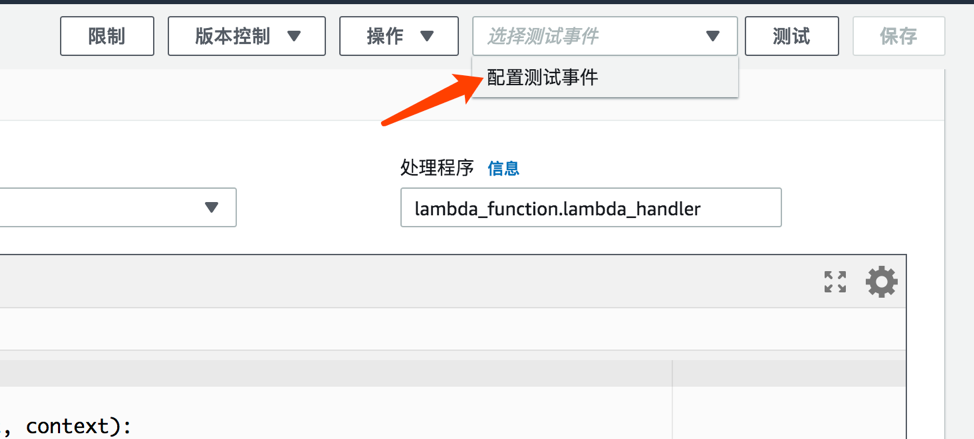Image resolution: width=974 pixels, height=439 pixels.
Task: Open the 版本控制 dropdown menu
Action: click(x=247, y=36)
